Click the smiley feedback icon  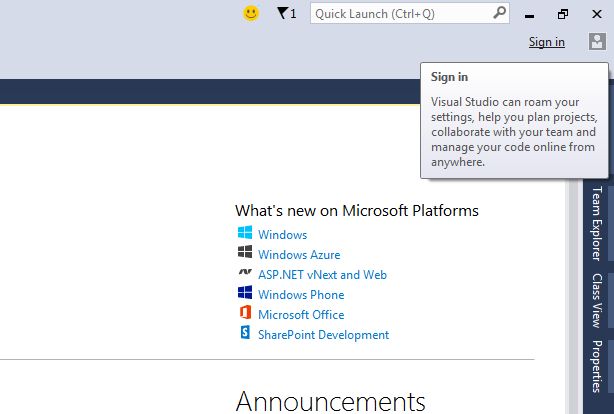click(x=251, y=13)
